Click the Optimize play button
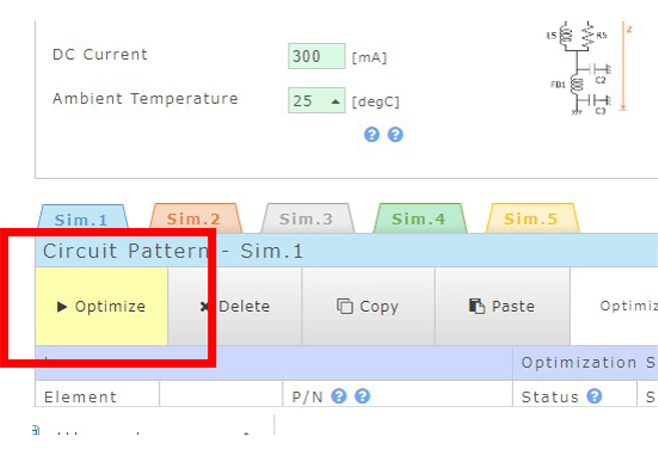The image size is (658, 456). (101, 307)
